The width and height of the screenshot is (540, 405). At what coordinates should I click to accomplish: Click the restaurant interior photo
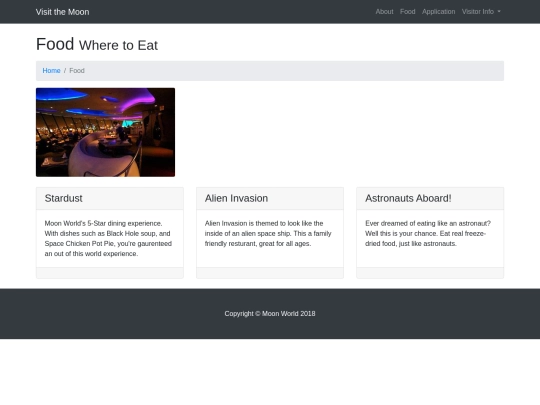pos(105,132)
